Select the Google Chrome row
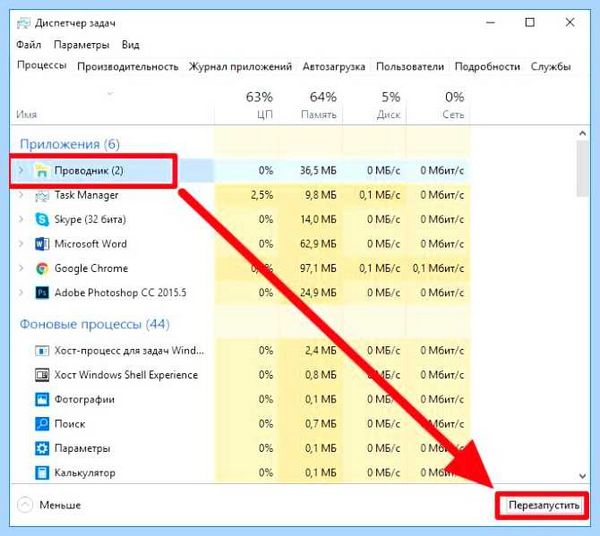This screenshot has height=536, width=600. (241, 268)
